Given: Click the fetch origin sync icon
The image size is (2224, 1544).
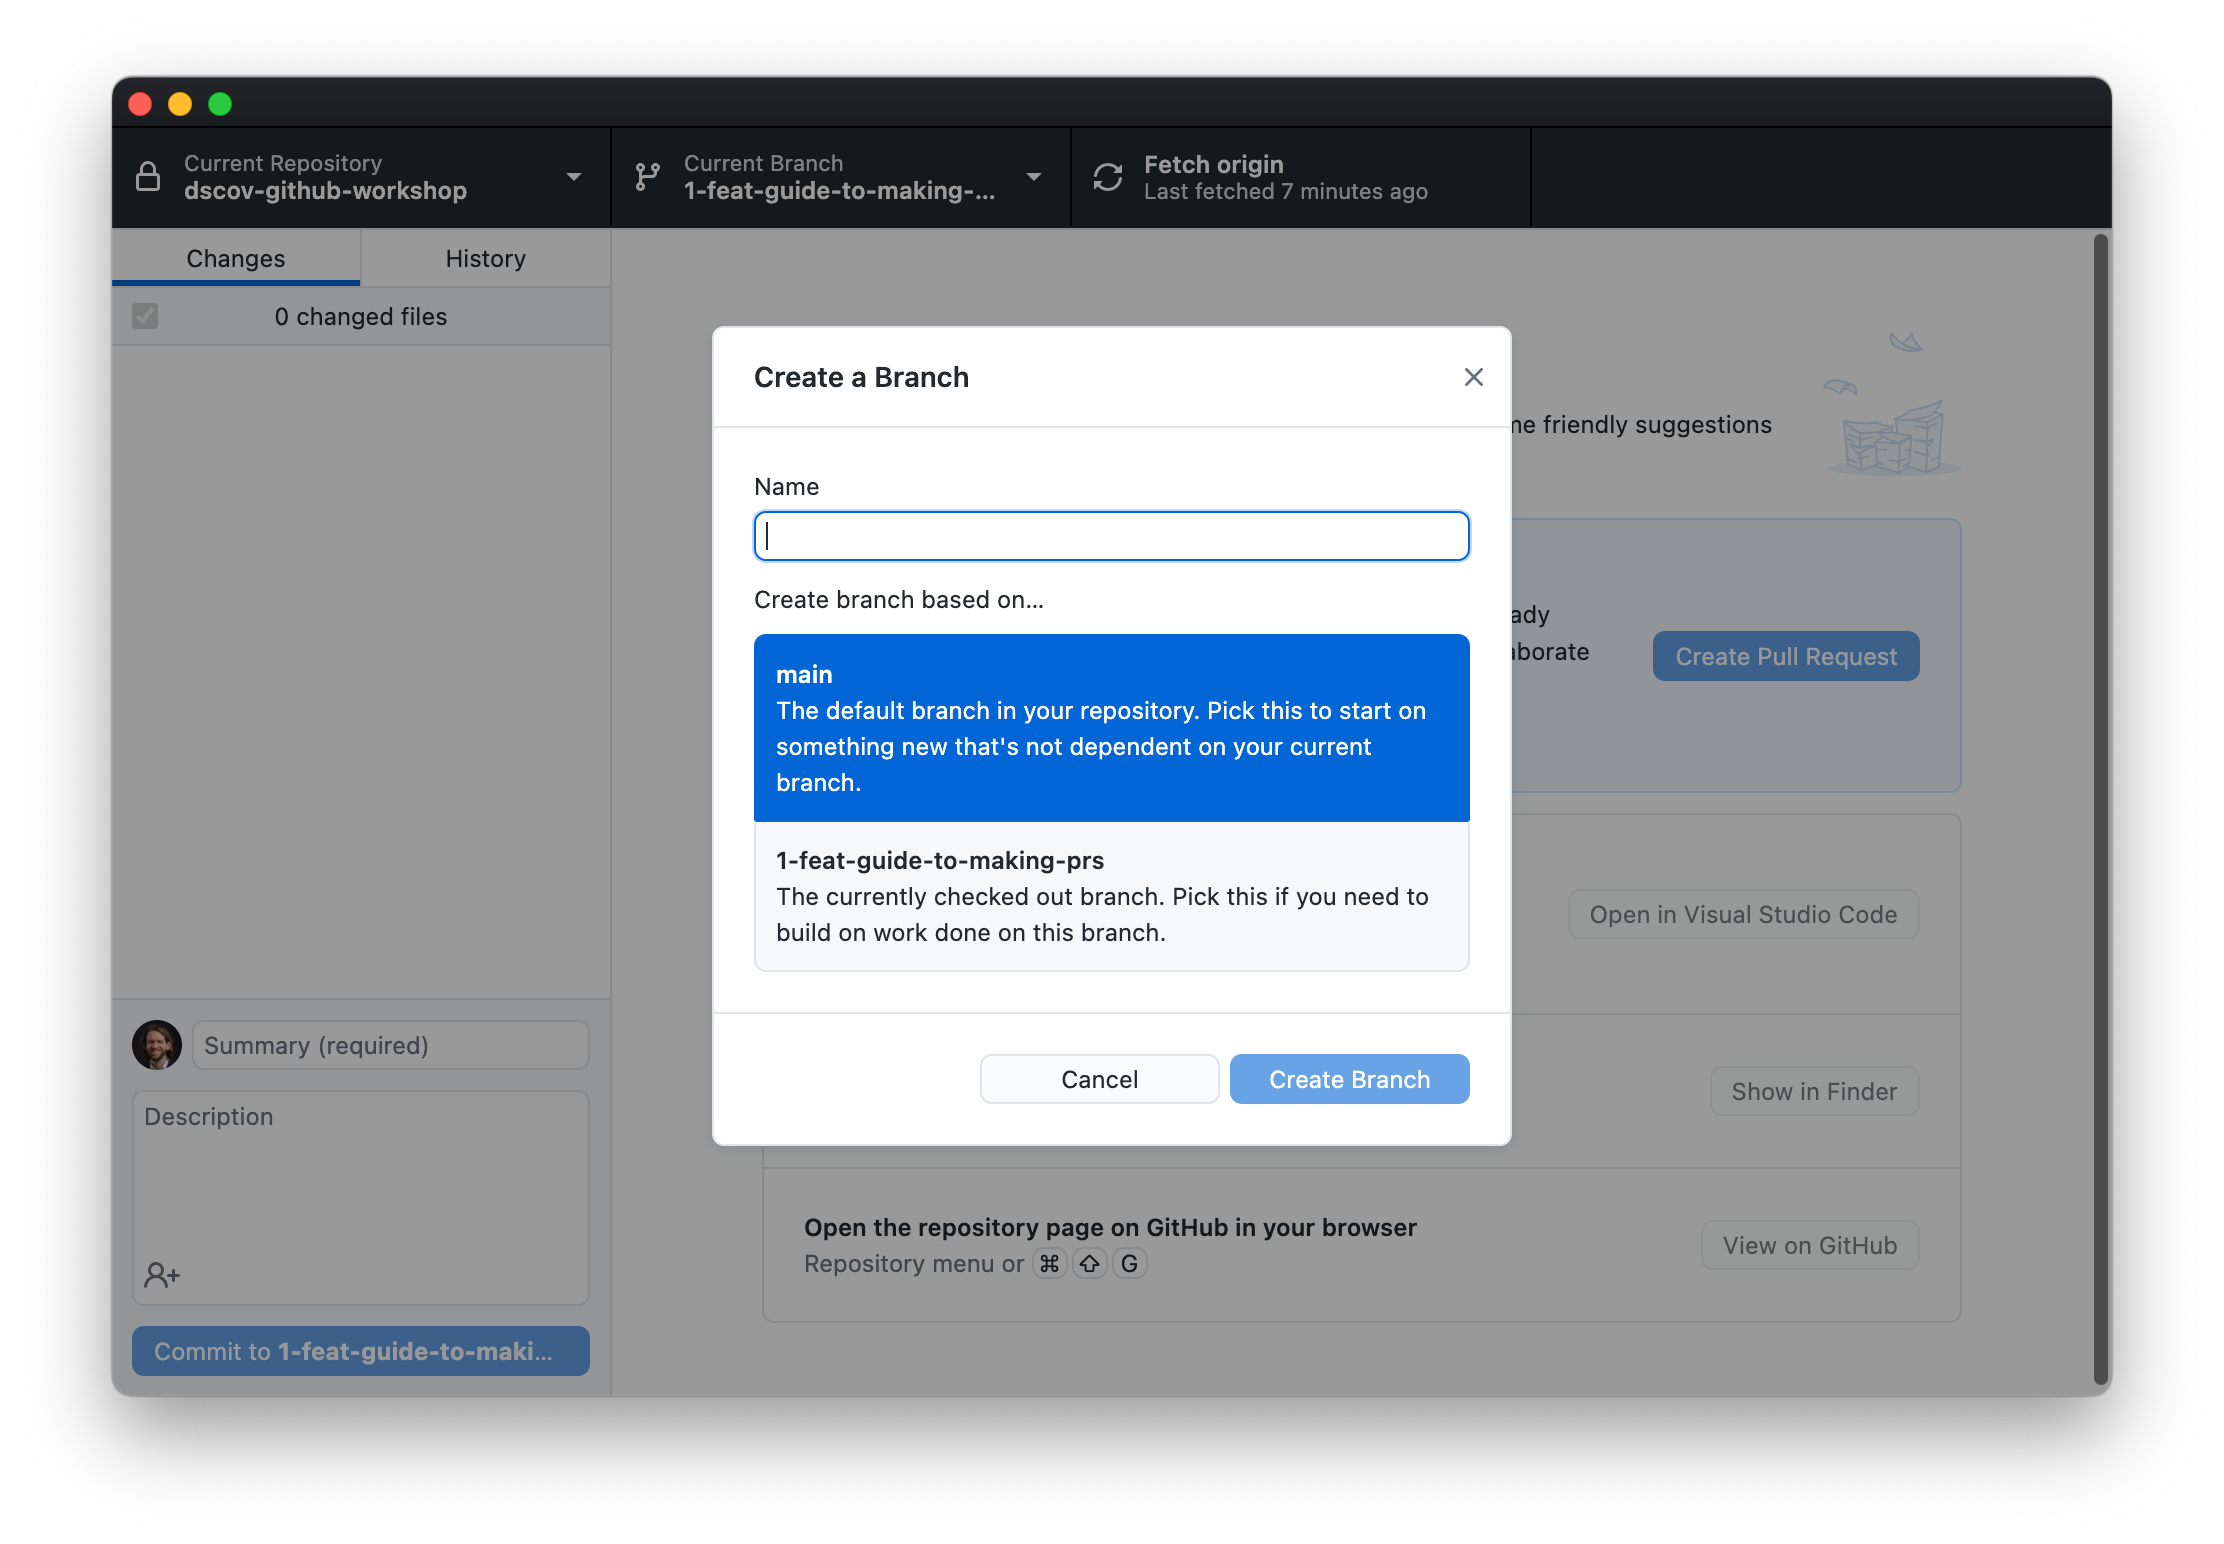Looking at the screenshot, I should 1108,177.
